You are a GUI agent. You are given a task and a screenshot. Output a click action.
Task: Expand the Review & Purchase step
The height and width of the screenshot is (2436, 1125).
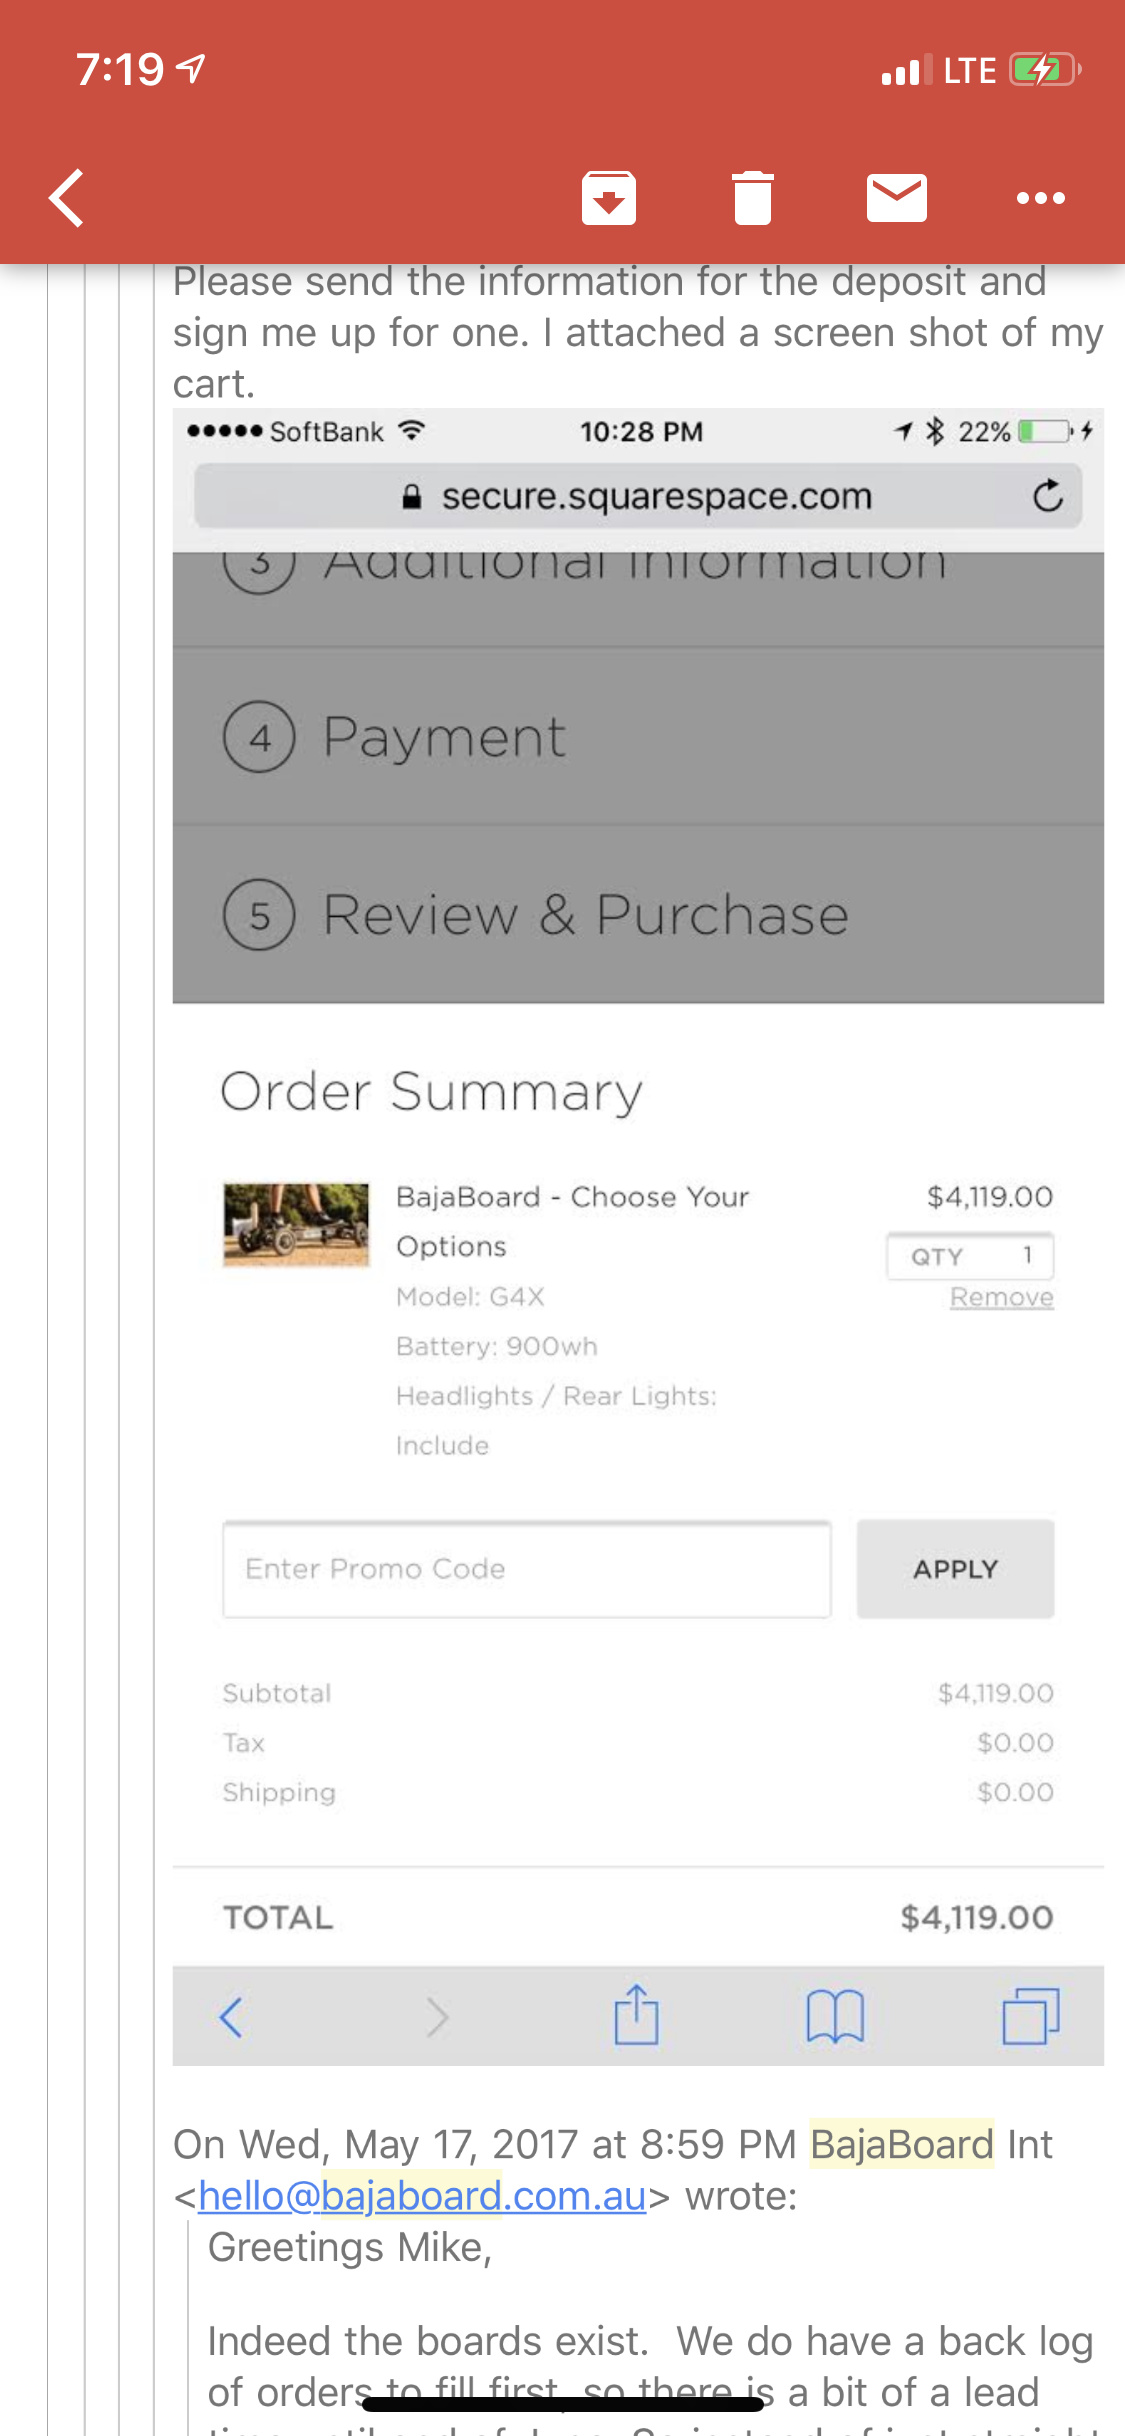click(x=638, y=914)
